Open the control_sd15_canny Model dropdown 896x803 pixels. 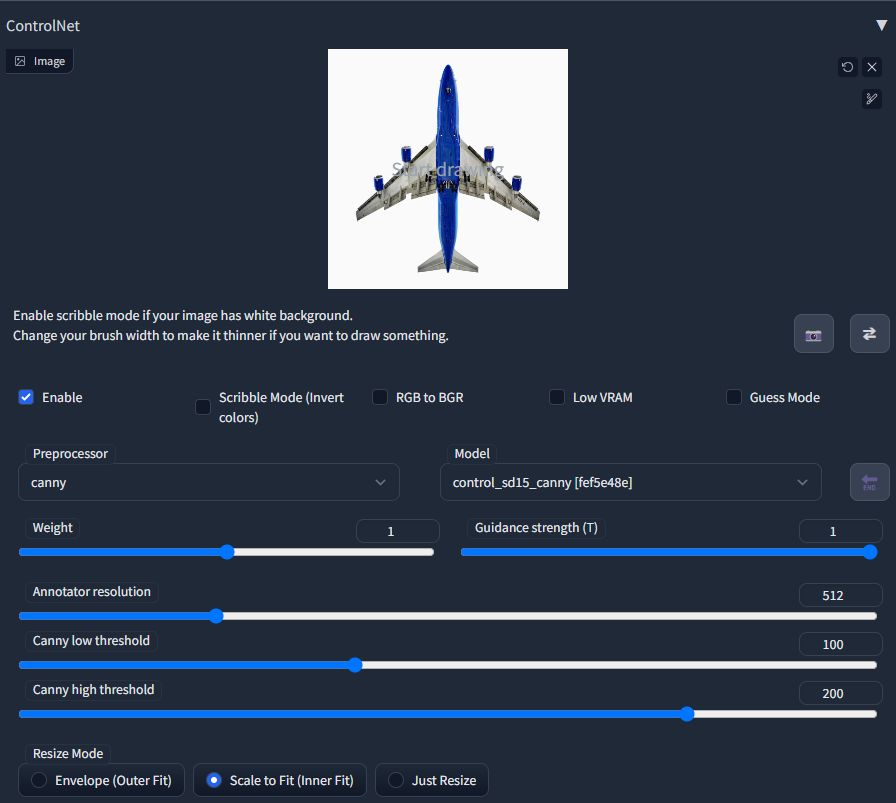point(630,481)
